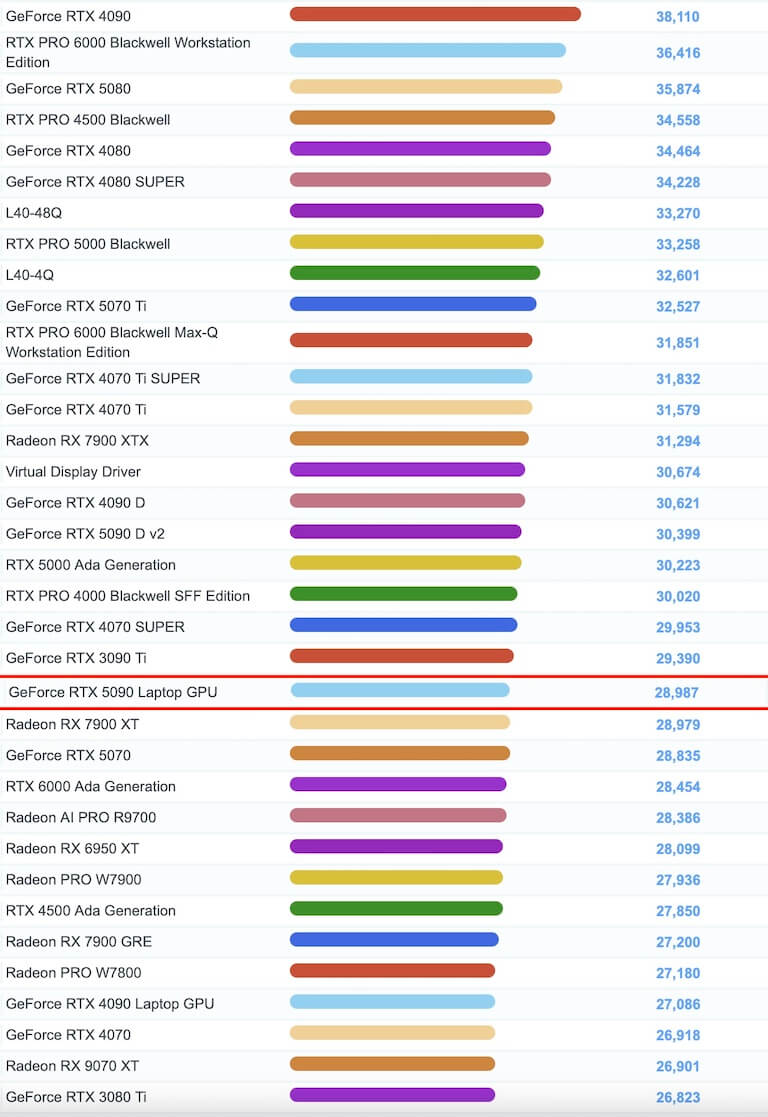Select GeForce RTX 5070 Ti name
The width and height of the screenshot is (768, 1117).
[76, 306]
